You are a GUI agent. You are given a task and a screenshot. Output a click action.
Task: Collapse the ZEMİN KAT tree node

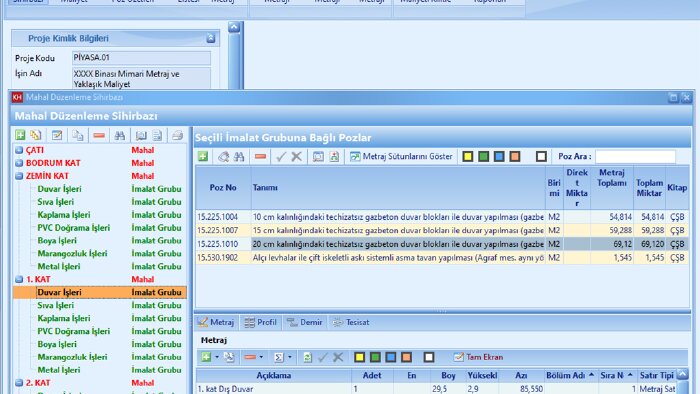point(19,176)
